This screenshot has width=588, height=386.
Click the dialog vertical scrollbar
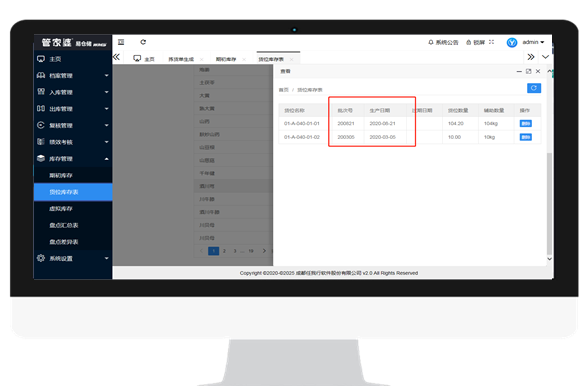coord(549,203)
